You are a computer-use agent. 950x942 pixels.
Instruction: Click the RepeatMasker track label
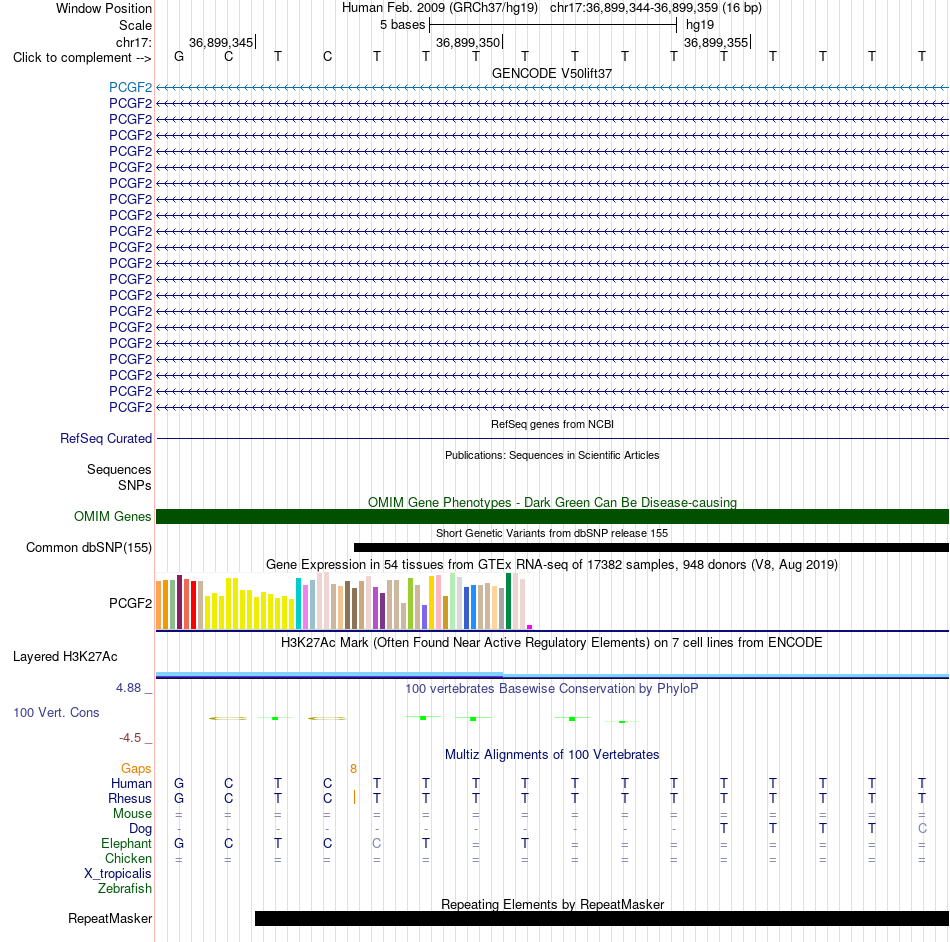[x=110, y=919]
